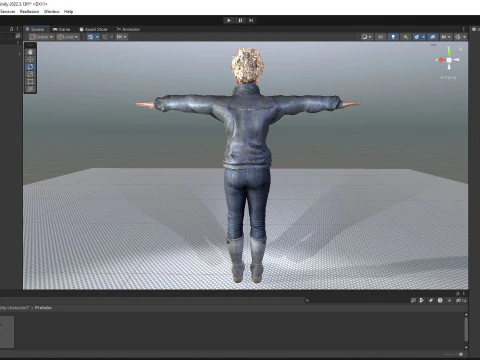
Task: Open the Animator tab
Action: [128, 29]
